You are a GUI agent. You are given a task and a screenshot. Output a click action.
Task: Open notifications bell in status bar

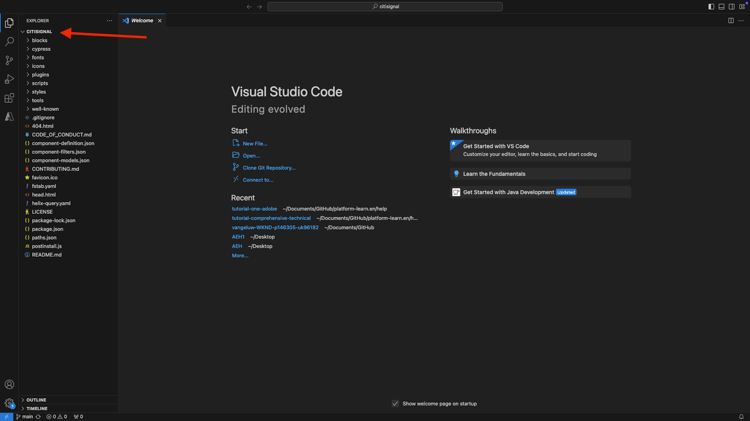tap(741, 417)
